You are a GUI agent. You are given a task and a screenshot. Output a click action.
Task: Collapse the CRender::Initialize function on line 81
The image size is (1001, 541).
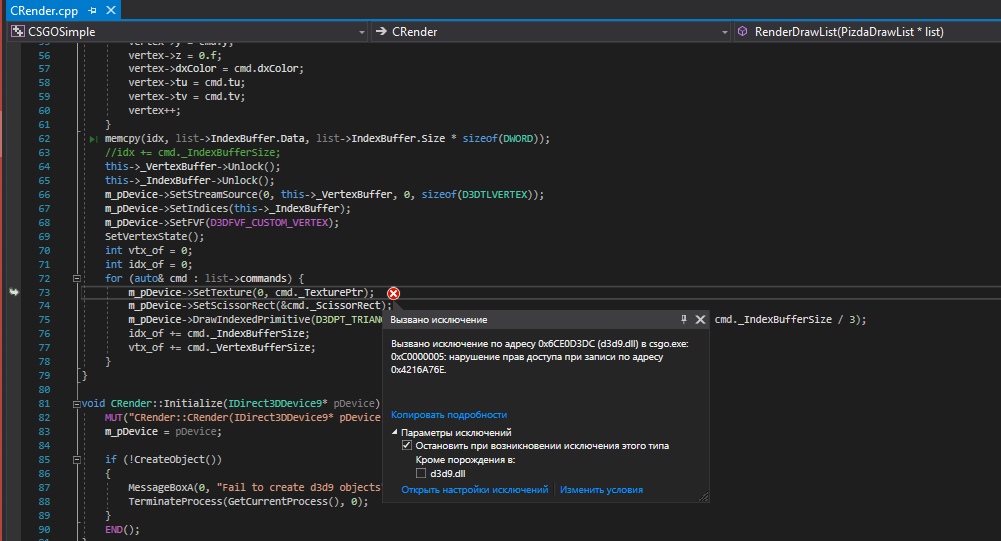coord(76,403)
